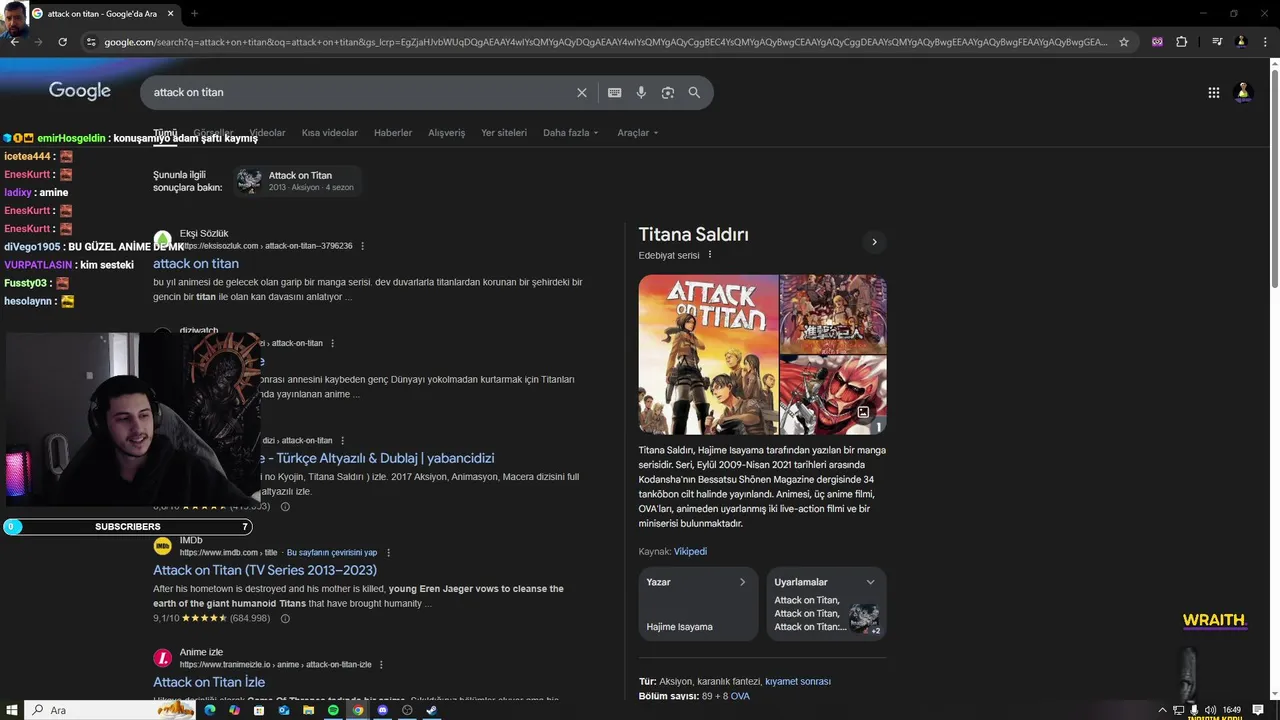The height and width of the screenshot is (720, 1280).
Task: Launch Microsoft Edge from the taskbar
Action: 210,710
